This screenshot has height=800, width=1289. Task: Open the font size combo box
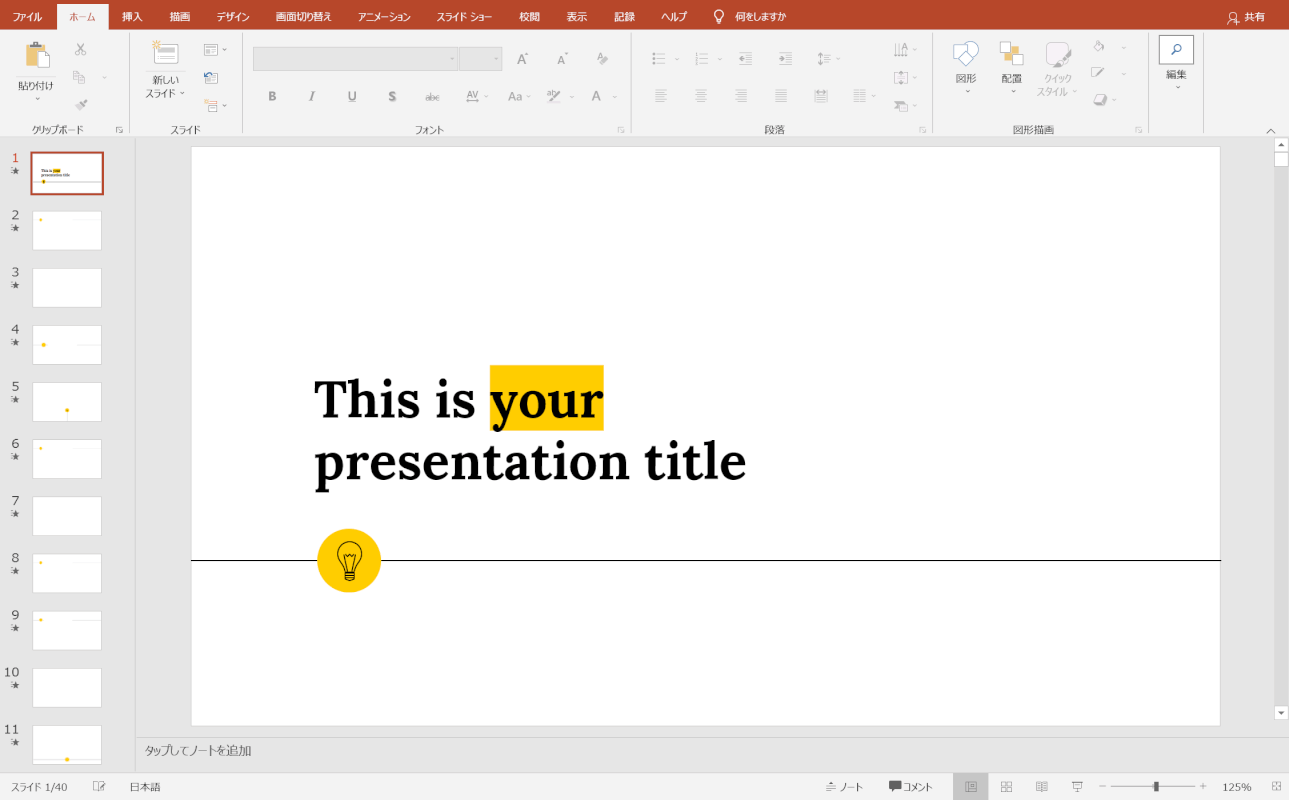tap(481, 59)
